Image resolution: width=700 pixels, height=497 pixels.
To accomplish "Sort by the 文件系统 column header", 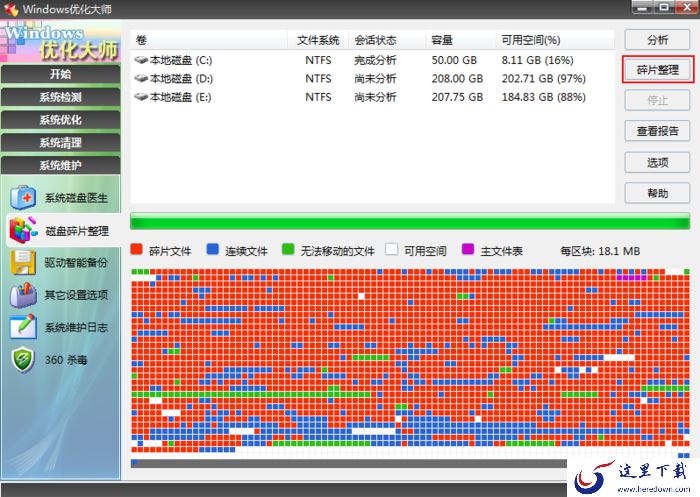I will pos(318,40).
